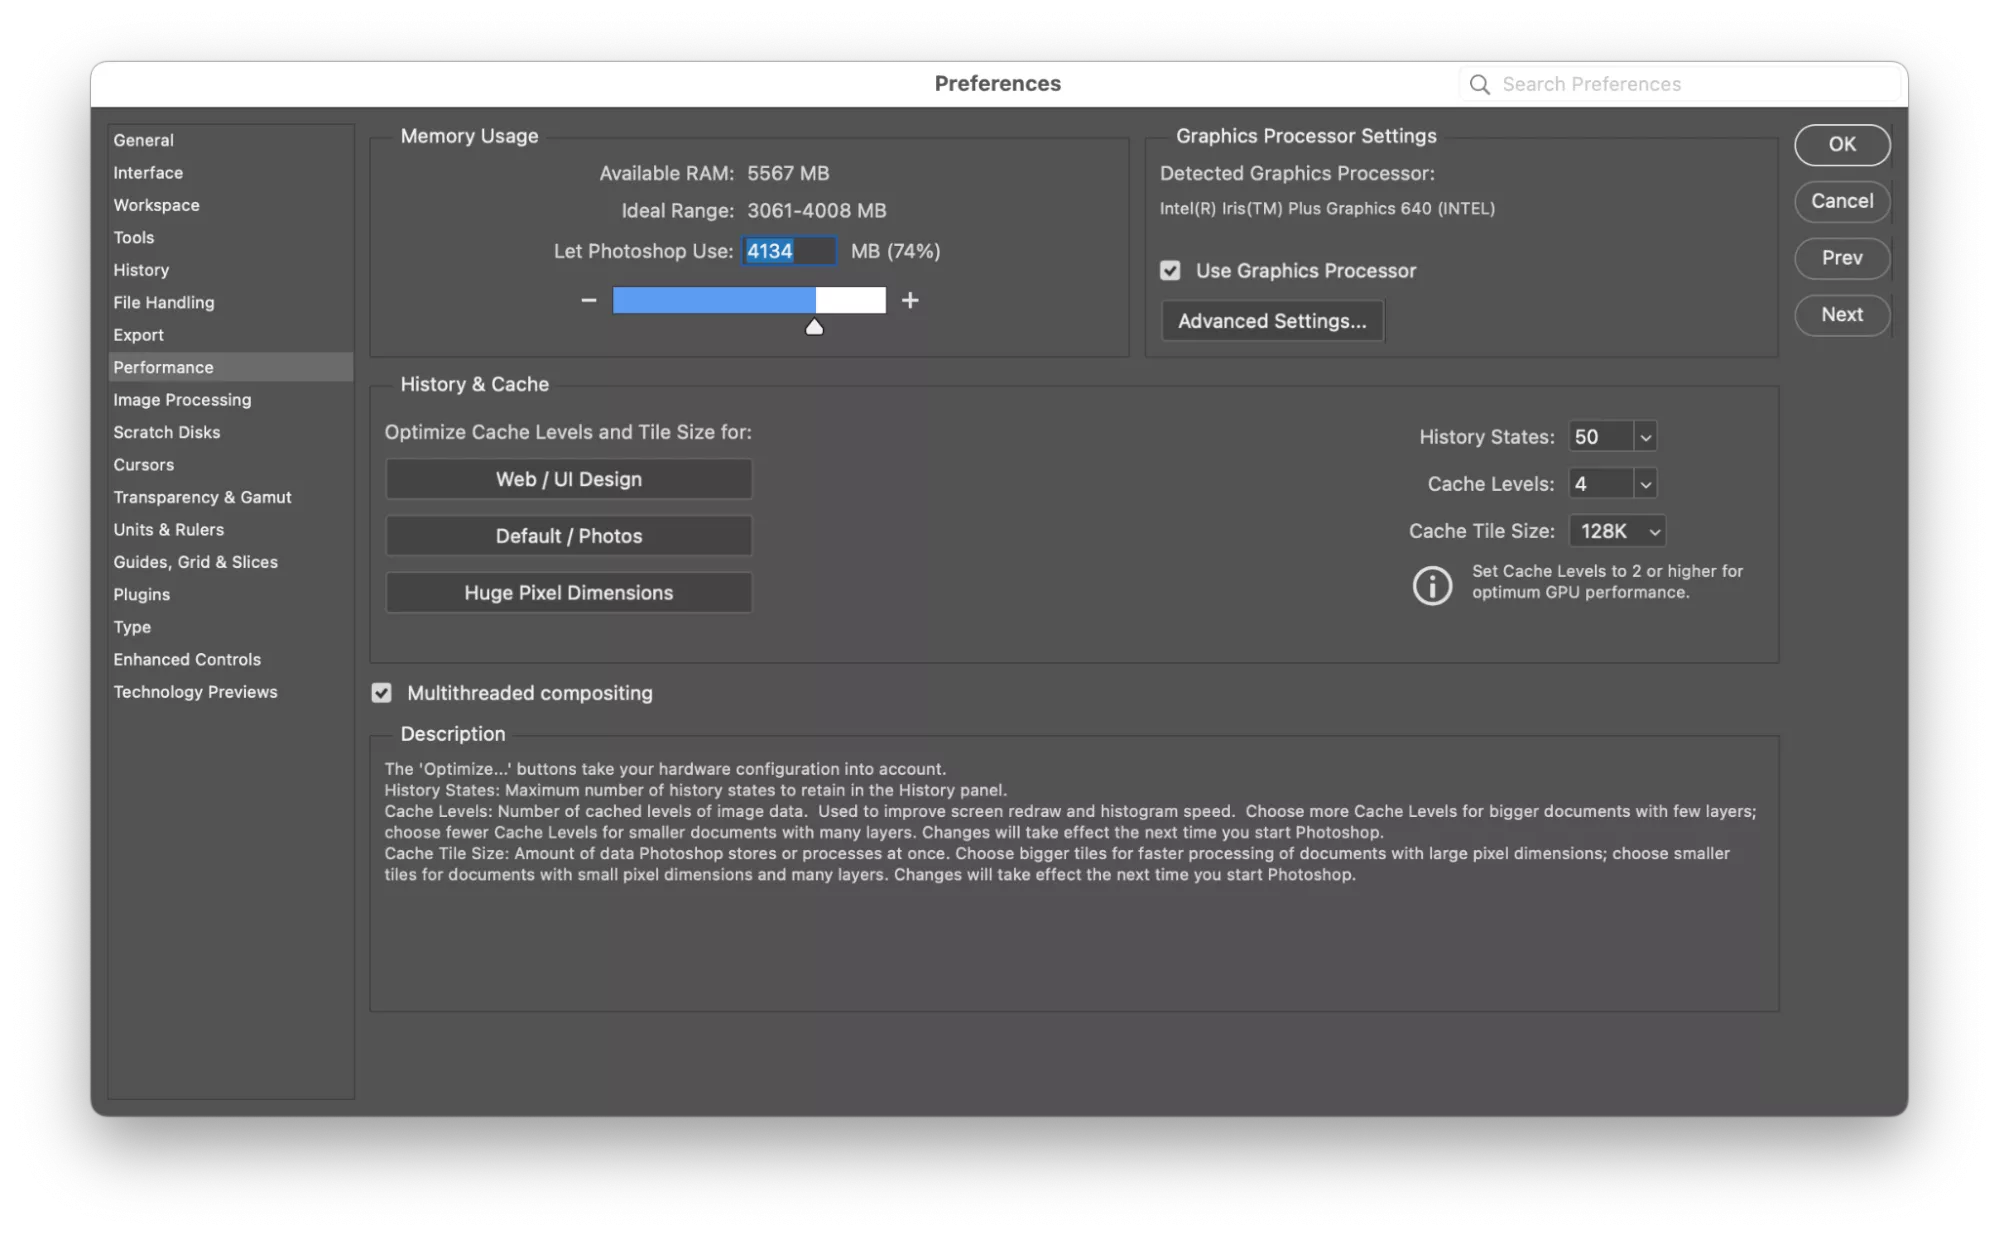Select Performance in the sidebar
The width and height of the screenshot is (1999, 1237).
click(x=230, y=367)
